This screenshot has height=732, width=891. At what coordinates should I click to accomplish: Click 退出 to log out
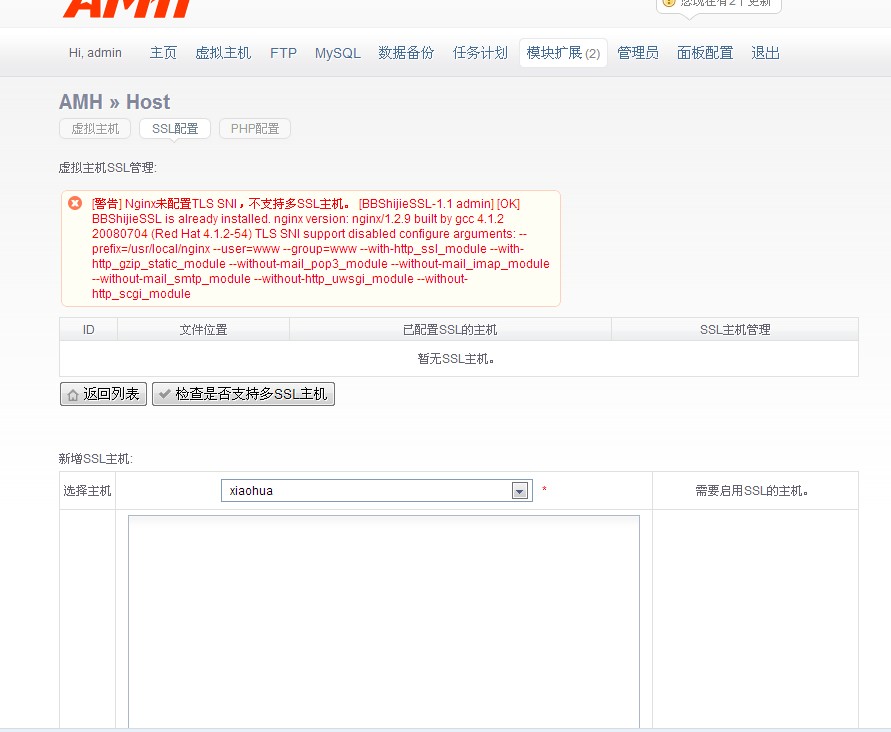tap(765, 53)
